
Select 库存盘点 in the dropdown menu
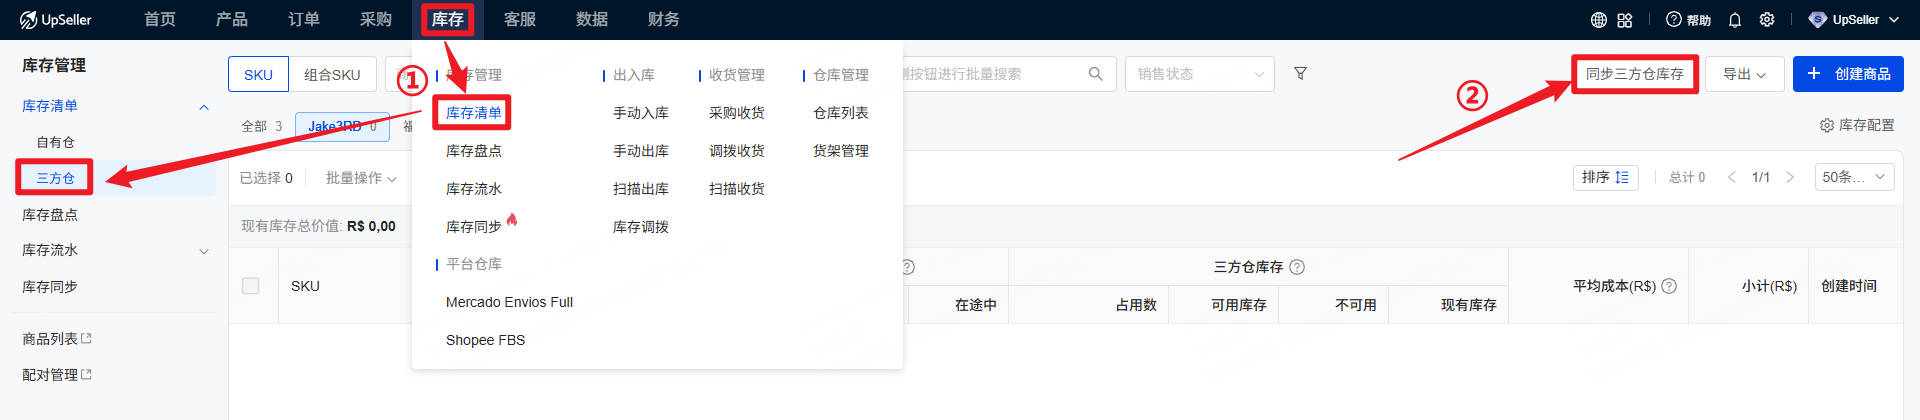(474, 151)
